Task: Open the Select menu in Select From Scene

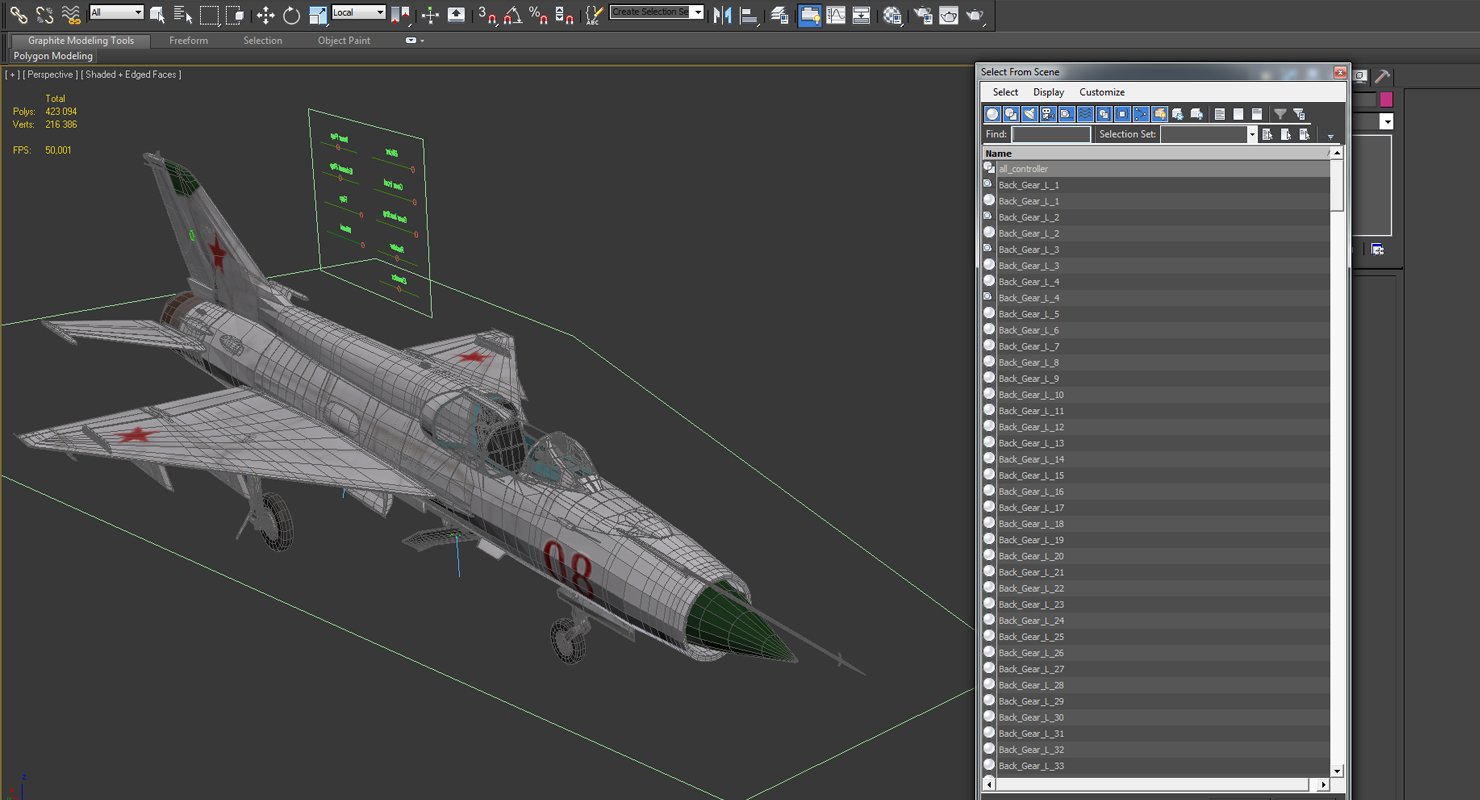Action: click(1005, 92)
